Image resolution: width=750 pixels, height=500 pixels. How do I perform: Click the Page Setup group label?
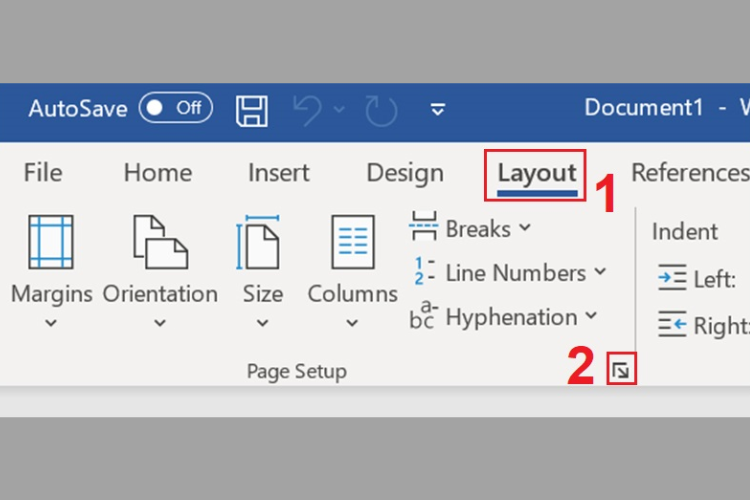point(297,372)
